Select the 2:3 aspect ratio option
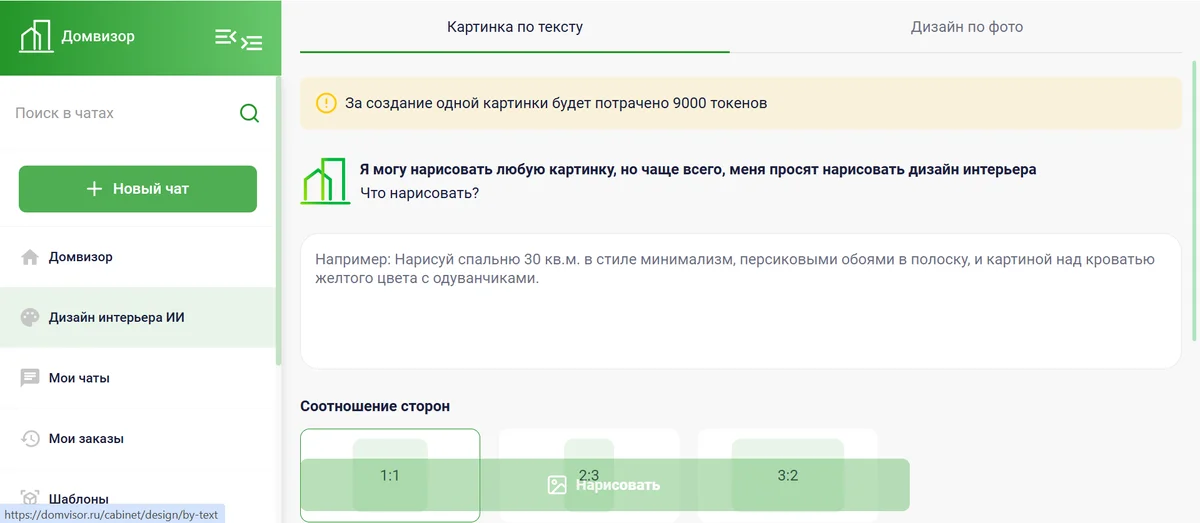The width and height of the screenshot is (1200, 523). pyautogui.click(x=589, y=445)
